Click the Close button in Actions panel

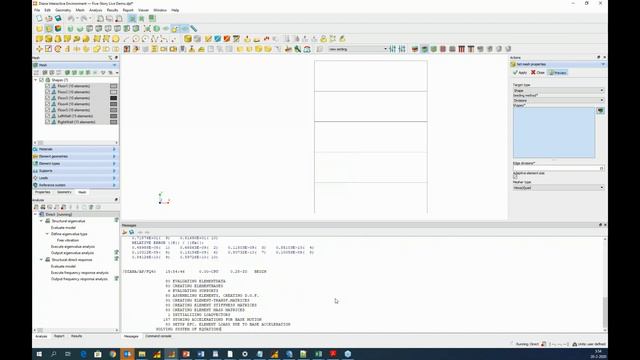(x=538, y=73)
